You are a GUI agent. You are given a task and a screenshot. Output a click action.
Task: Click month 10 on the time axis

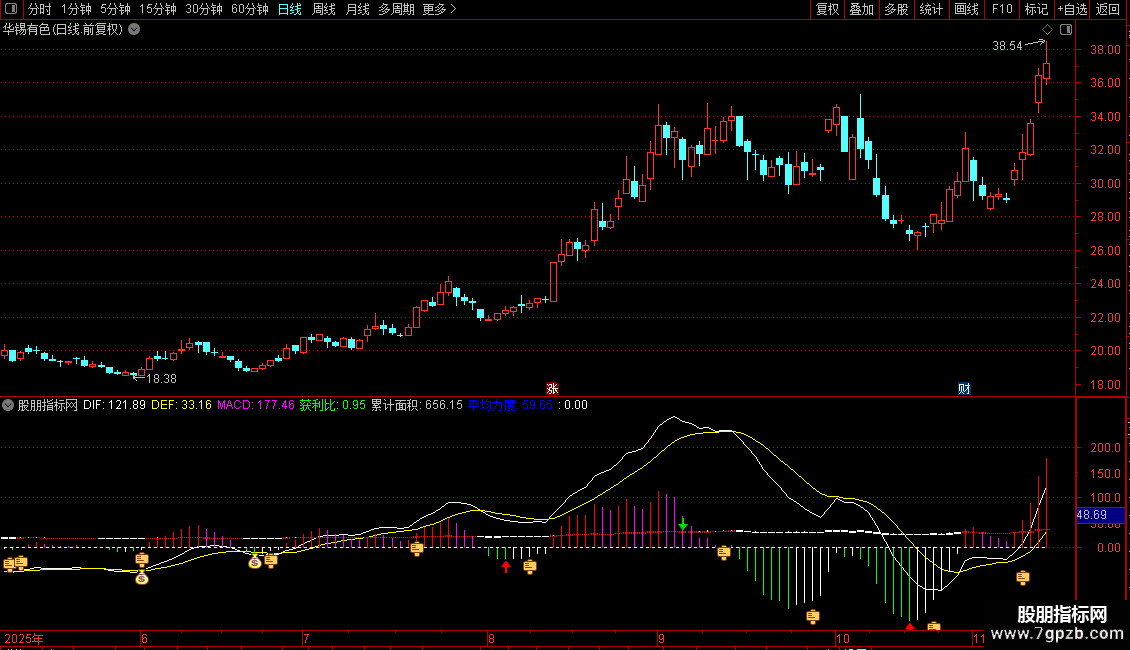click(842, 638)
